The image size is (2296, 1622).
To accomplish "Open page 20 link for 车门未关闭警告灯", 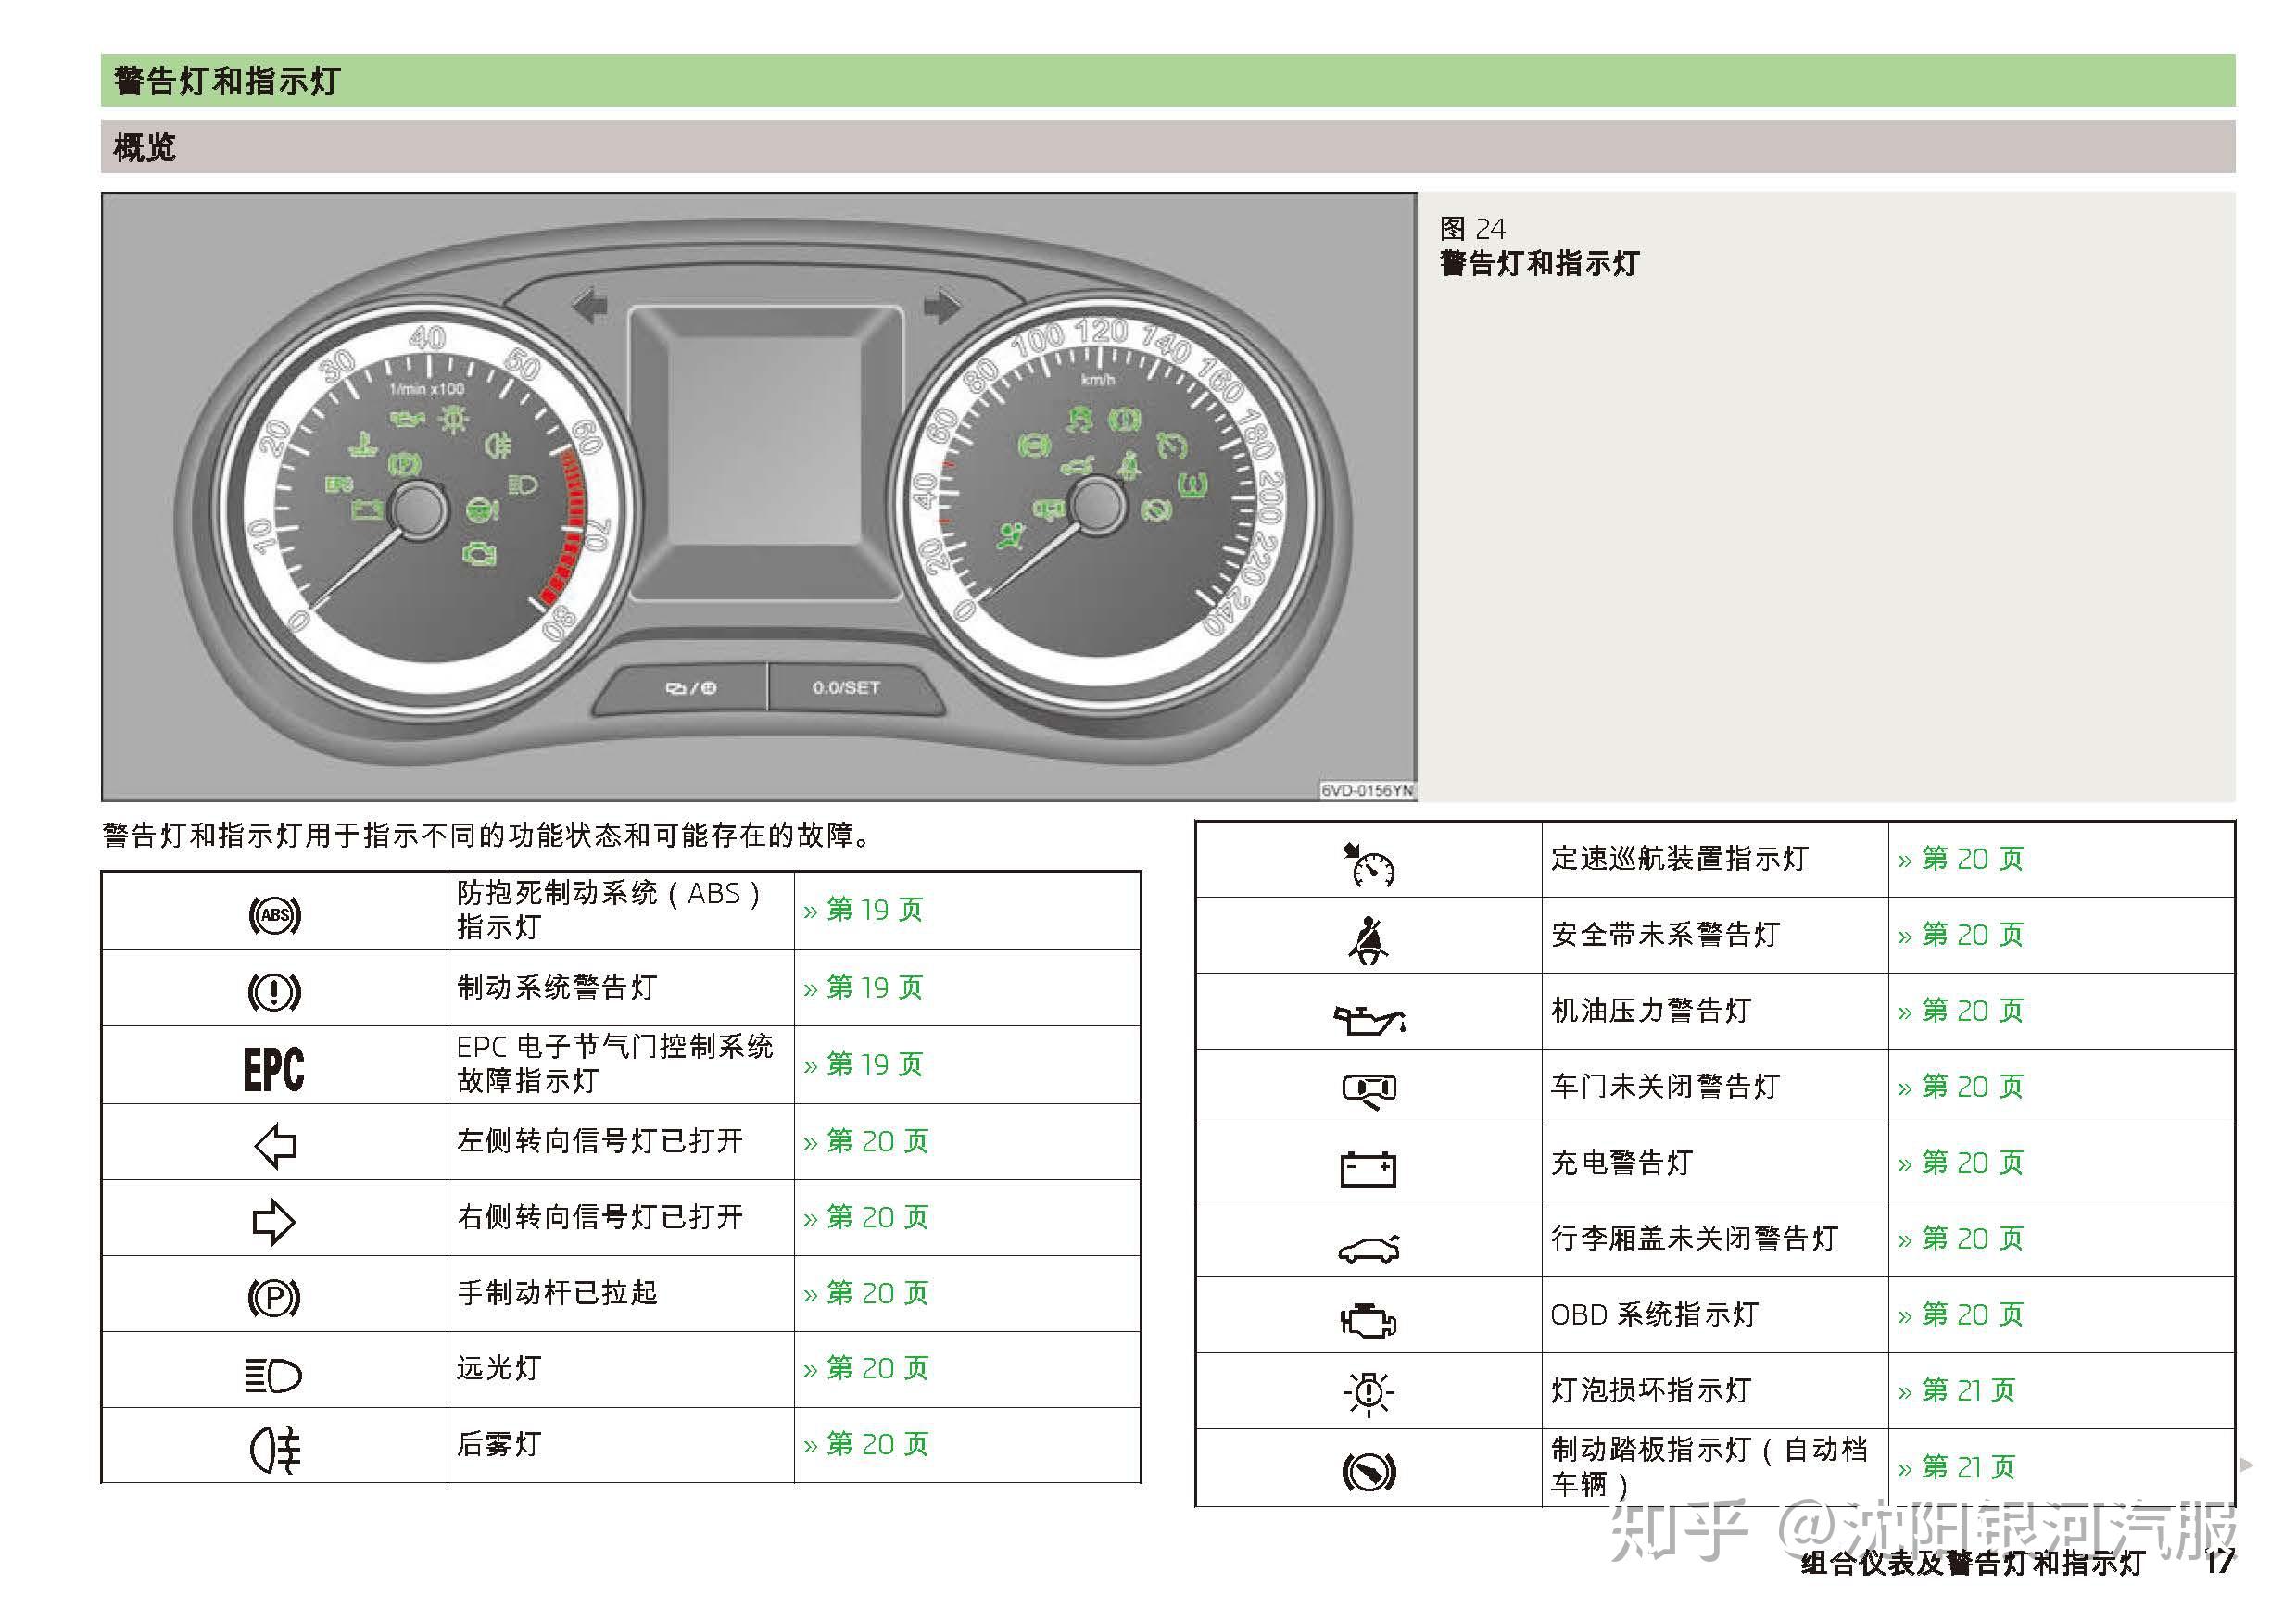I will (1961, 1087).
